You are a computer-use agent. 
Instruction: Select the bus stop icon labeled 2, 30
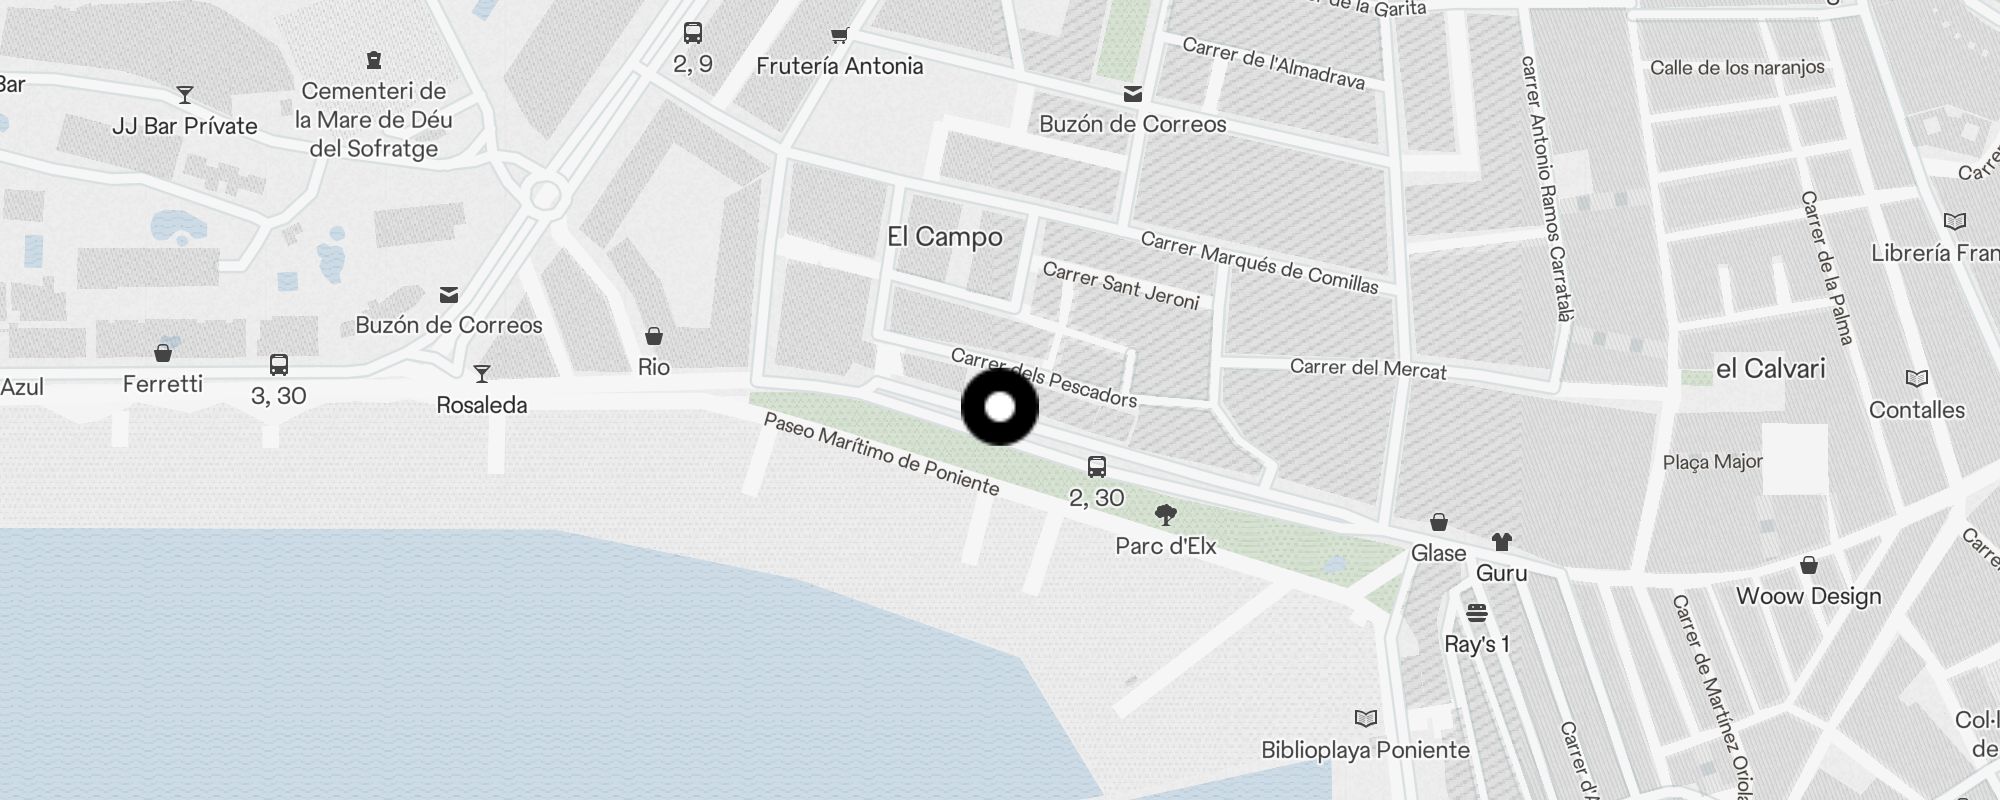click(1097, 467)
